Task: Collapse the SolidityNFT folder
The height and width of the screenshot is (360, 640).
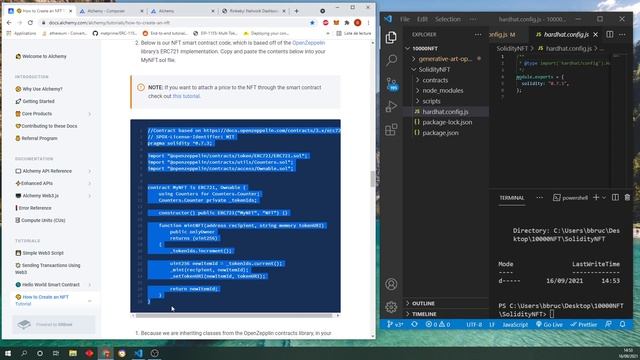Action: tap(434, 69)
